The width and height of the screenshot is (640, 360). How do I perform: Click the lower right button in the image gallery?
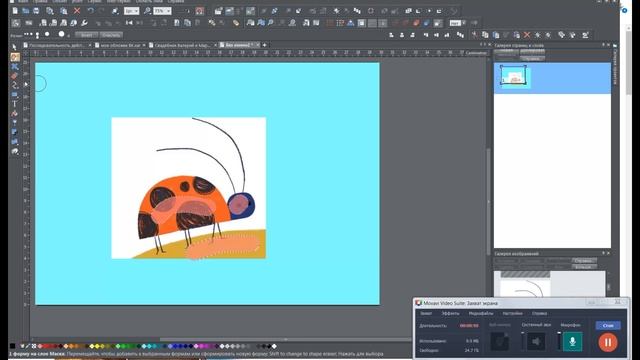pos(584,267)
